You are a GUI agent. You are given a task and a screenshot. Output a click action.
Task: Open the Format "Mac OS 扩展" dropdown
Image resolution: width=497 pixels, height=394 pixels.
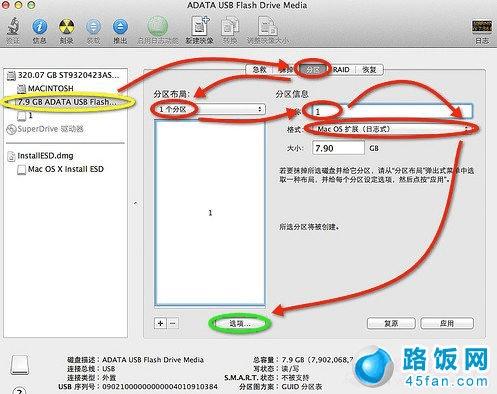pos(392,129)
